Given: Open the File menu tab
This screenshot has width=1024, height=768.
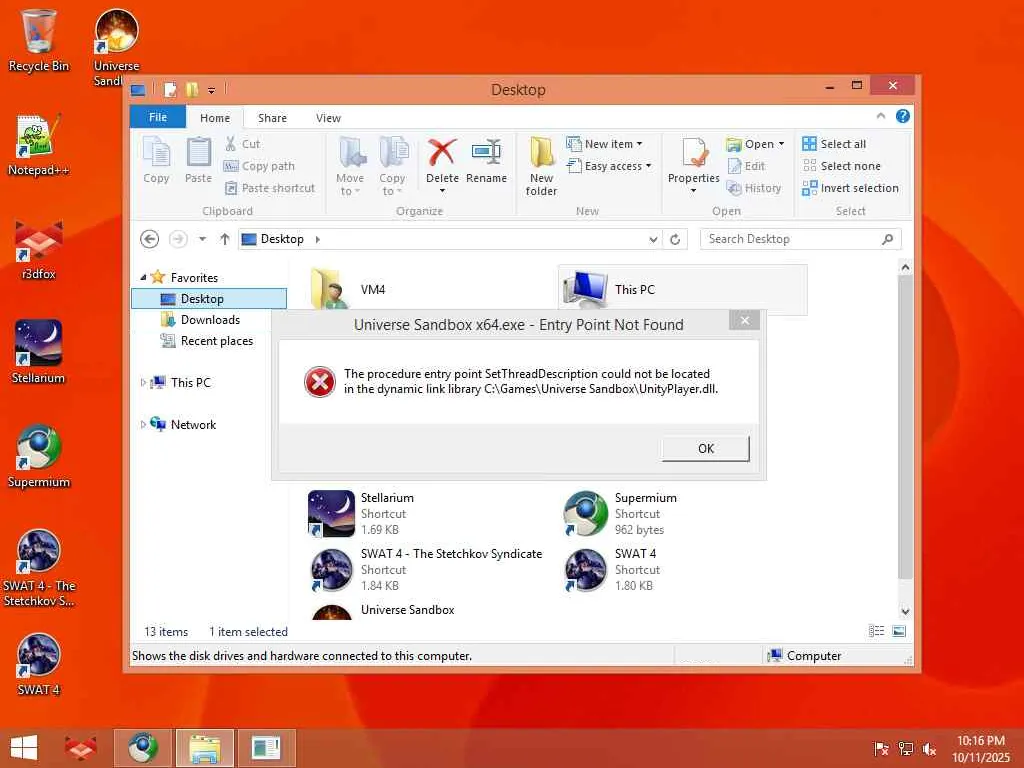Looking at the screenshot, I should pos(158,117).
